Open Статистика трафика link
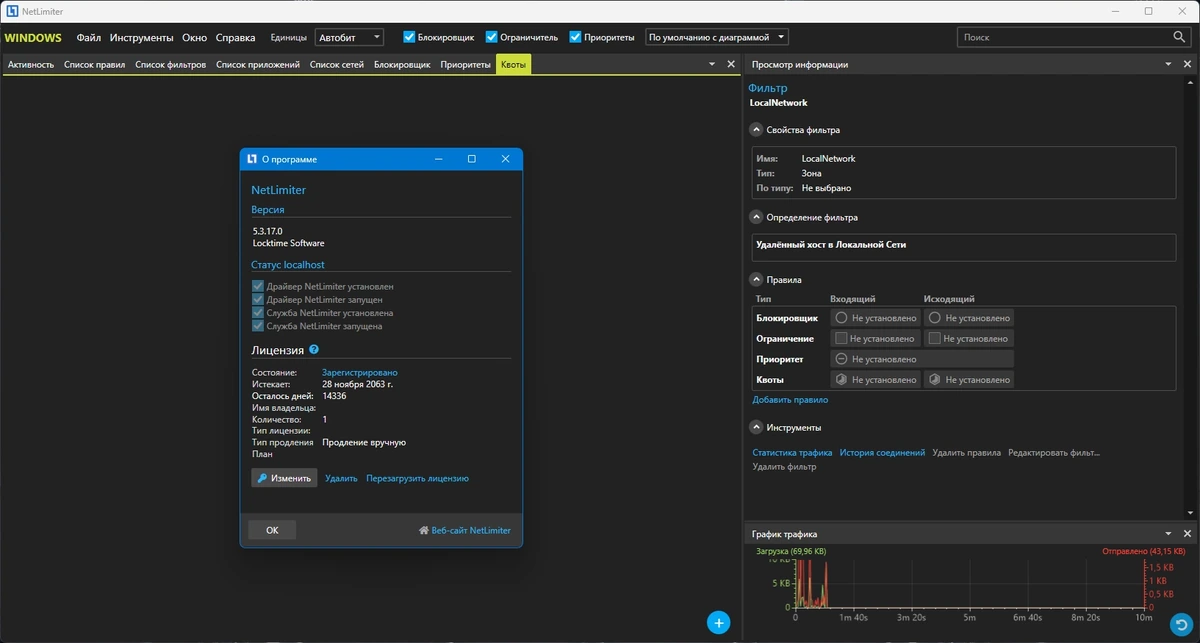 pyautogui.click(x=792, y=453)
